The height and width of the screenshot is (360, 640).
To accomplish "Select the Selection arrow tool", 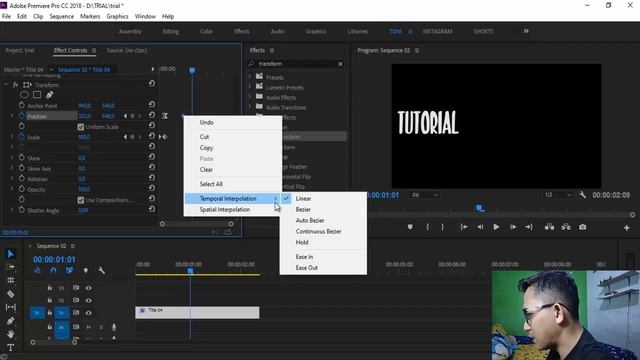I will coord(11,254).
